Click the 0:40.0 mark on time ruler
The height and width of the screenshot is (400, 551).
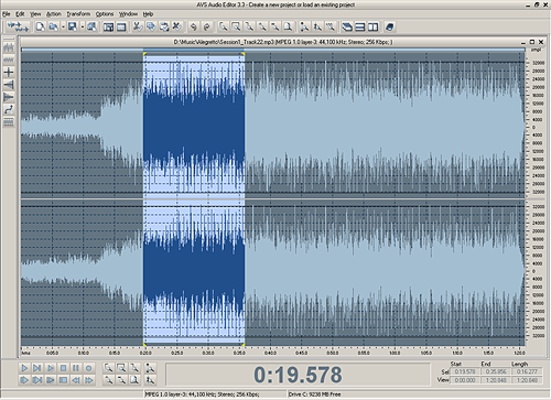click(270, 353)
